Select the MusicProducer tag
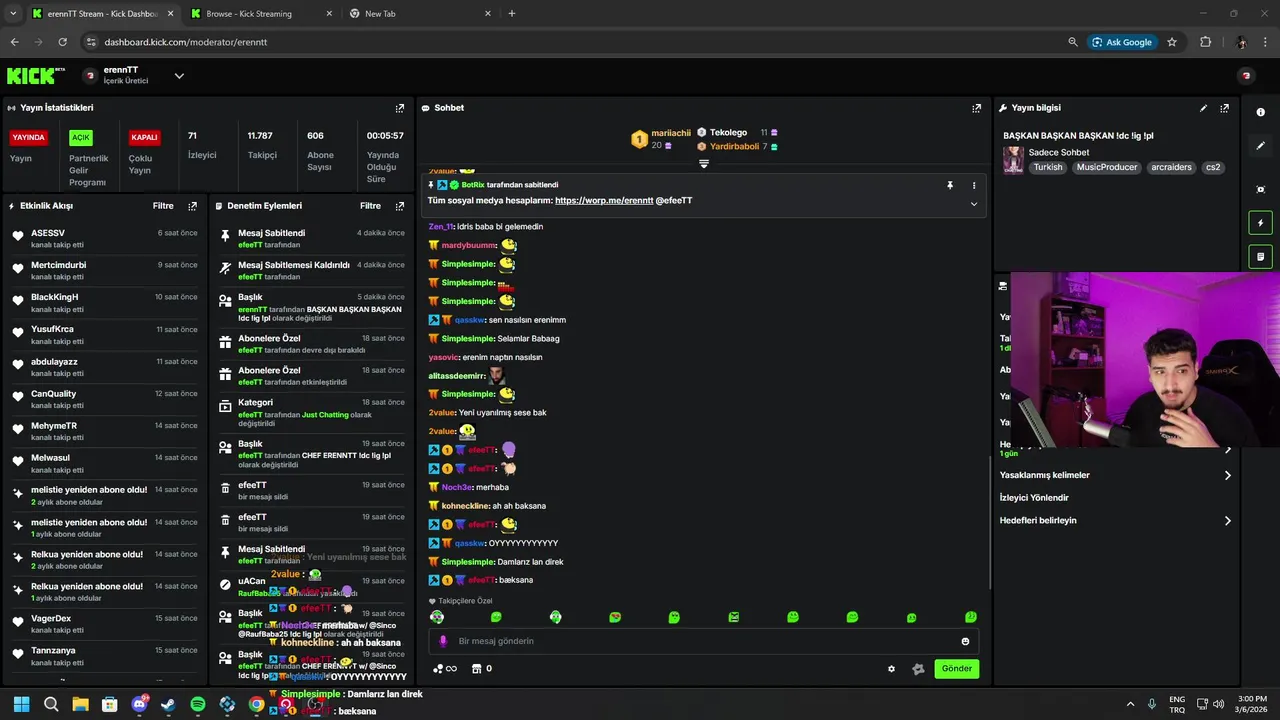Image resolution: width=1280 pixels, height=720 pixels. coord(1107,167)
